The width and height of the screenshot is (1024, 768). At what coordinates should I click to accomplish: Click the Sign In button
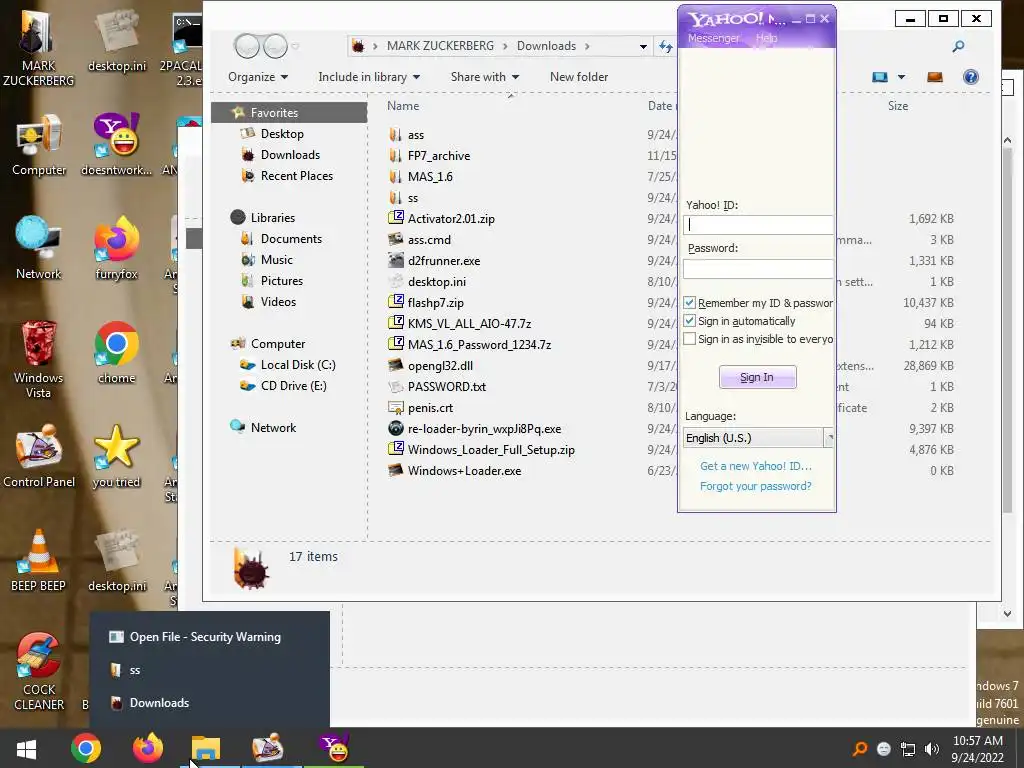pos(758,377)
